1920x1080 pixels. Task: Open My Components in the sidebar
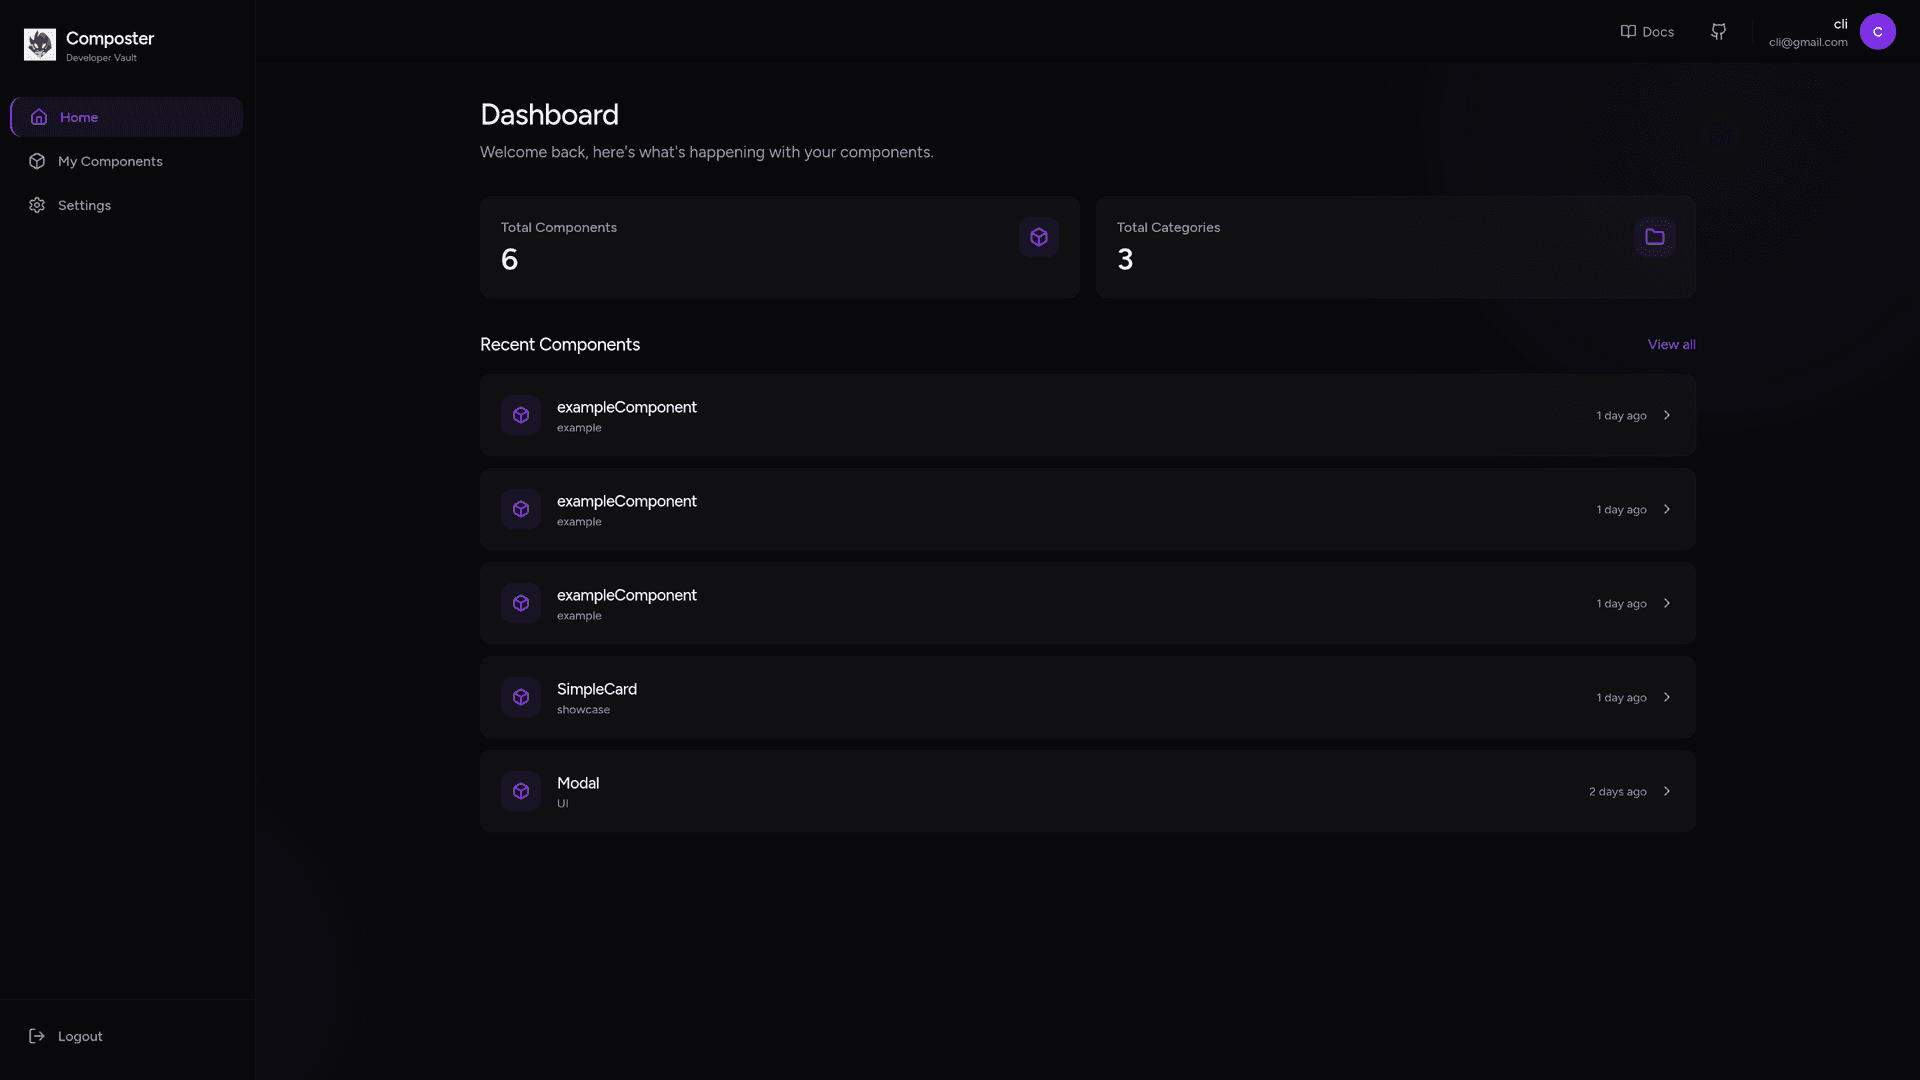(x=110, y=161)
